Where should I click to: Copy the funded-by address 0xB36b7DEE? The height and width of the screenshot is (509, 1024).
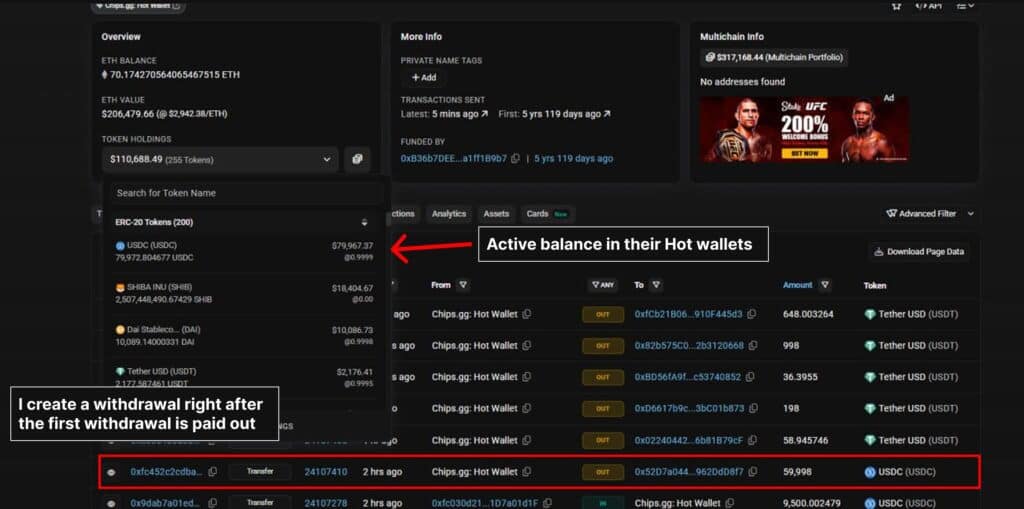(516, 159)
